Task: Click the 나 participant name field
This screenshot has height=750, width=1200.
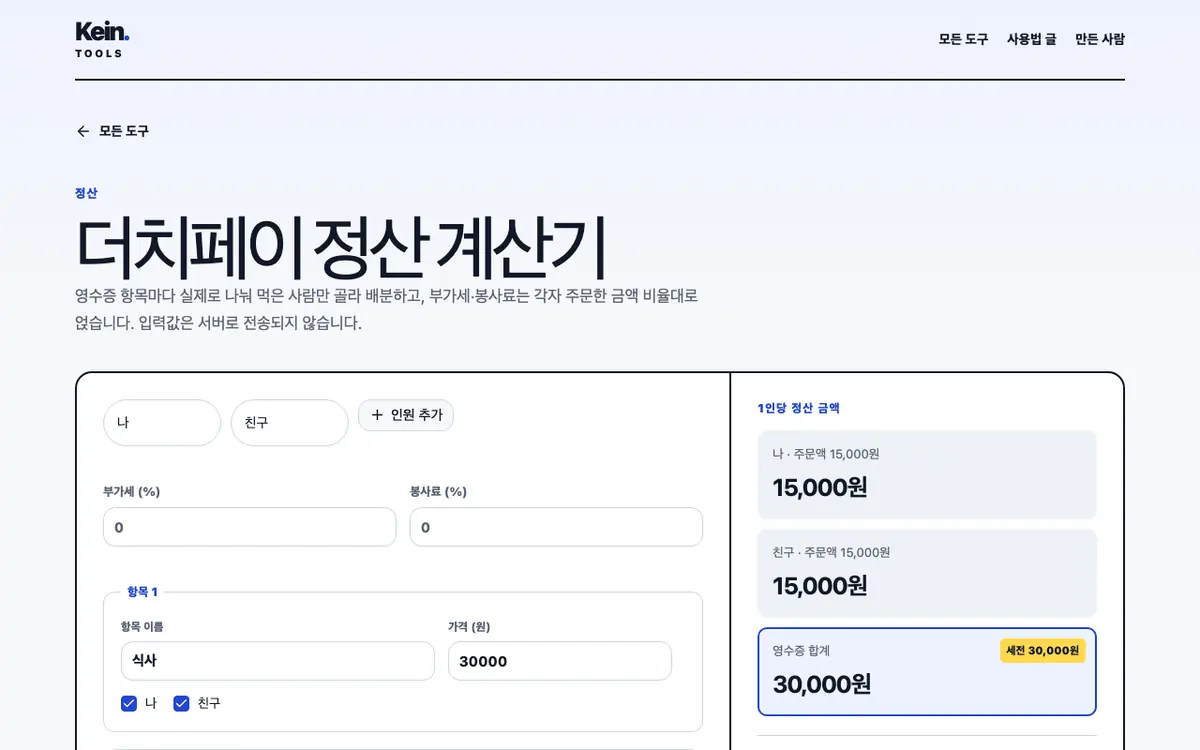Action: click(x=162, y=423)
